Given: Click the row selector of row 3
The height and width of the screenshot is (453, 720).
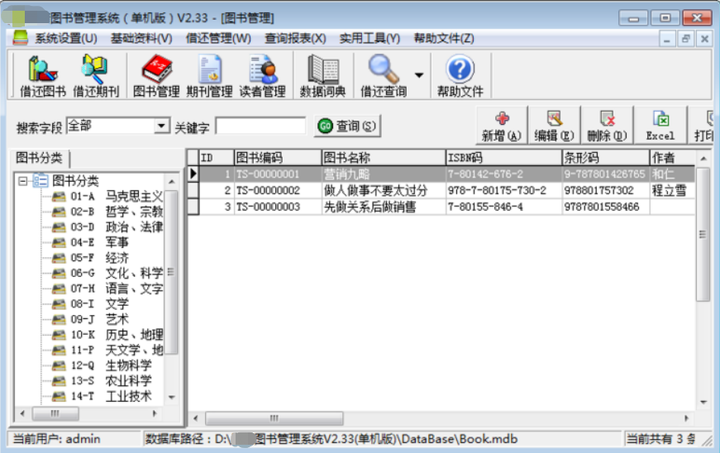Looking at the screenshot, I should click(193, 207).
